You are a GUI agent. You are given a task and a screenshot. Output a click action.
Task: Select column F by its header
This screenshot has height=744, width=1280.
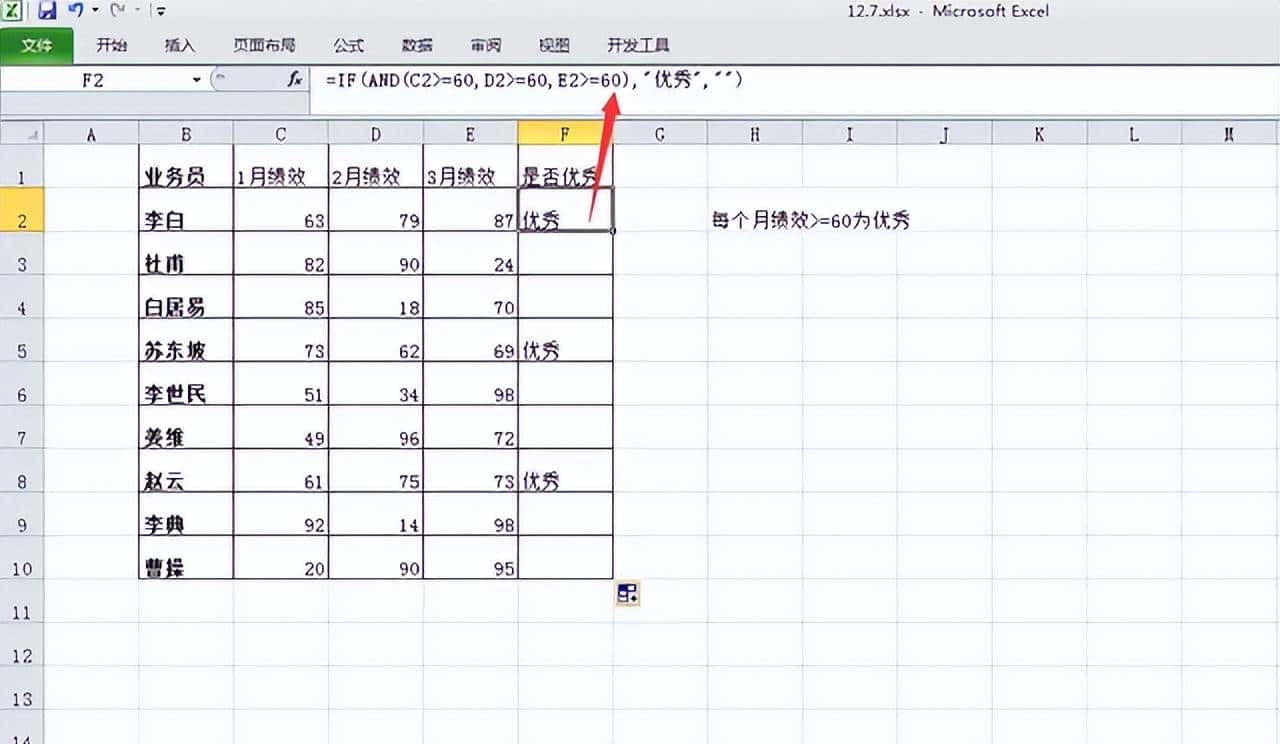[x=565, y=132]
